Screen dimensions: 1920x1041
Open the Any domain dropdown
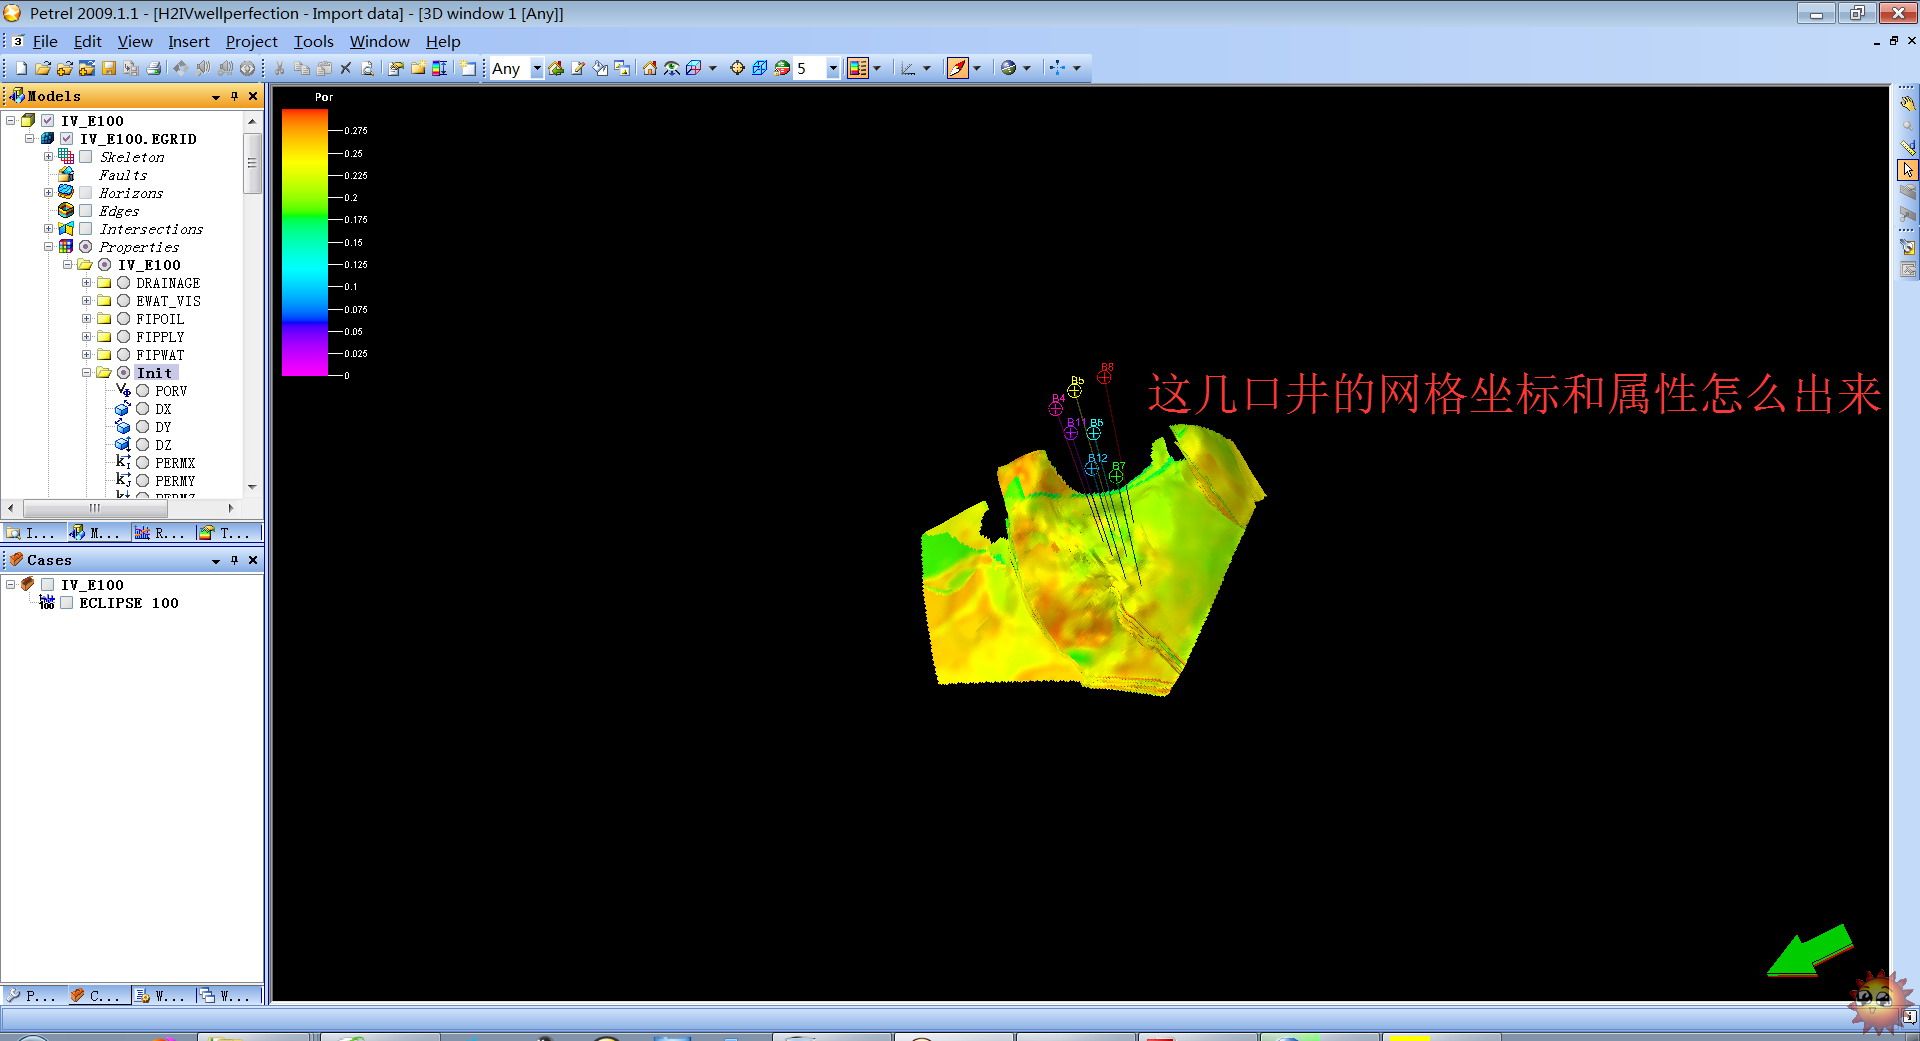coord(536,68)
